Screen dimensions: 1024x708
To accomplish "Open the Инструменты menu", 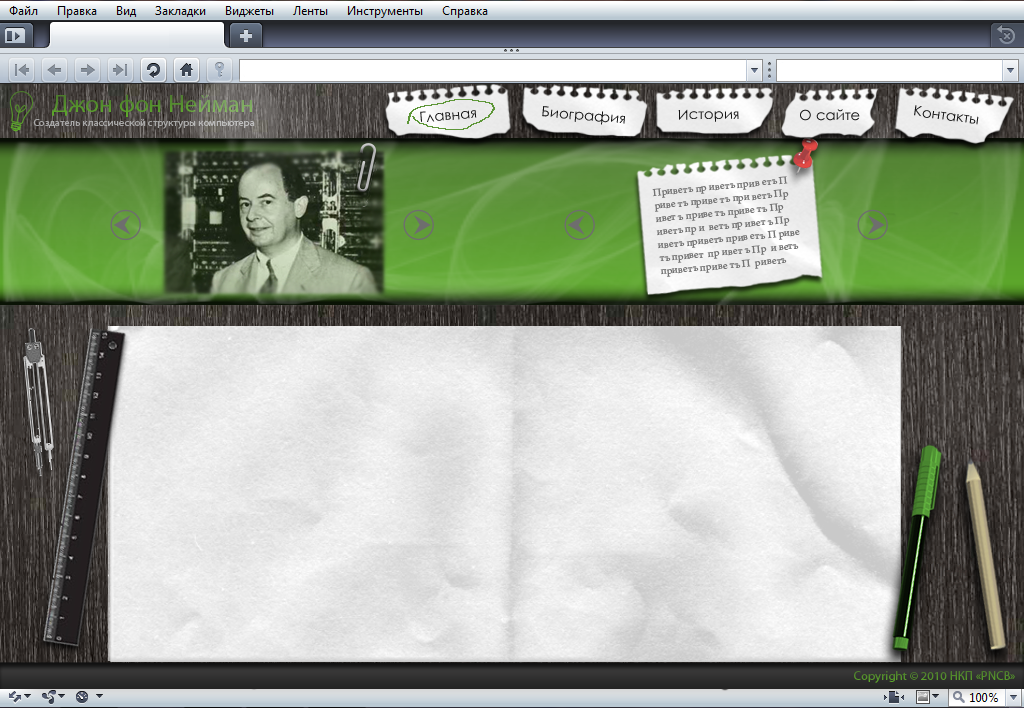I will pos(384,11).
